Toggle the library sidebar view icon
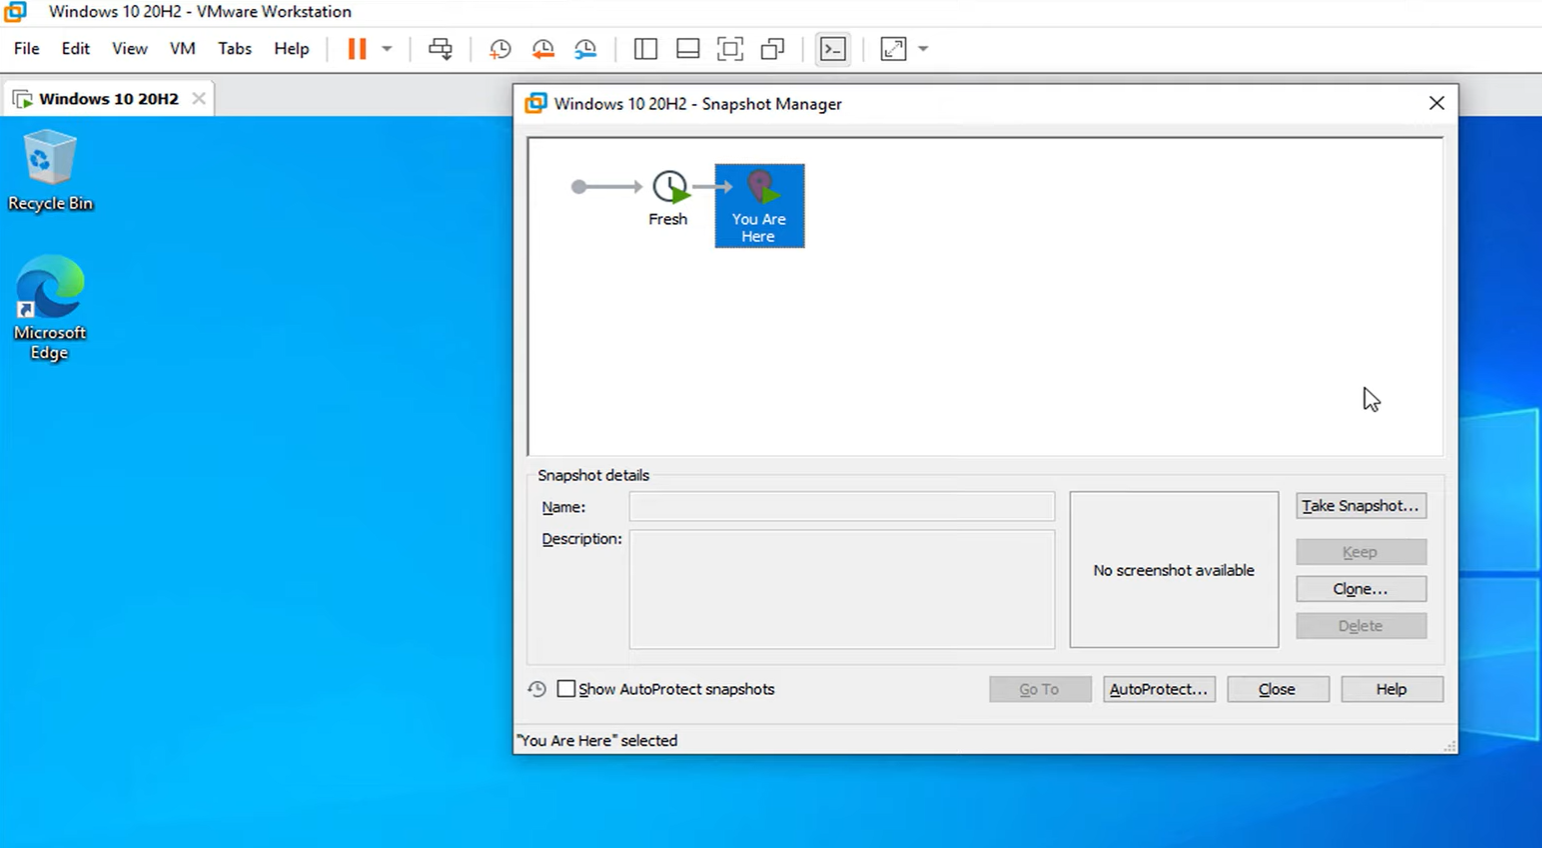Image resolution: width=1542 pixels, height=848 pixels. pyautogui.click(x=646, y=49)
